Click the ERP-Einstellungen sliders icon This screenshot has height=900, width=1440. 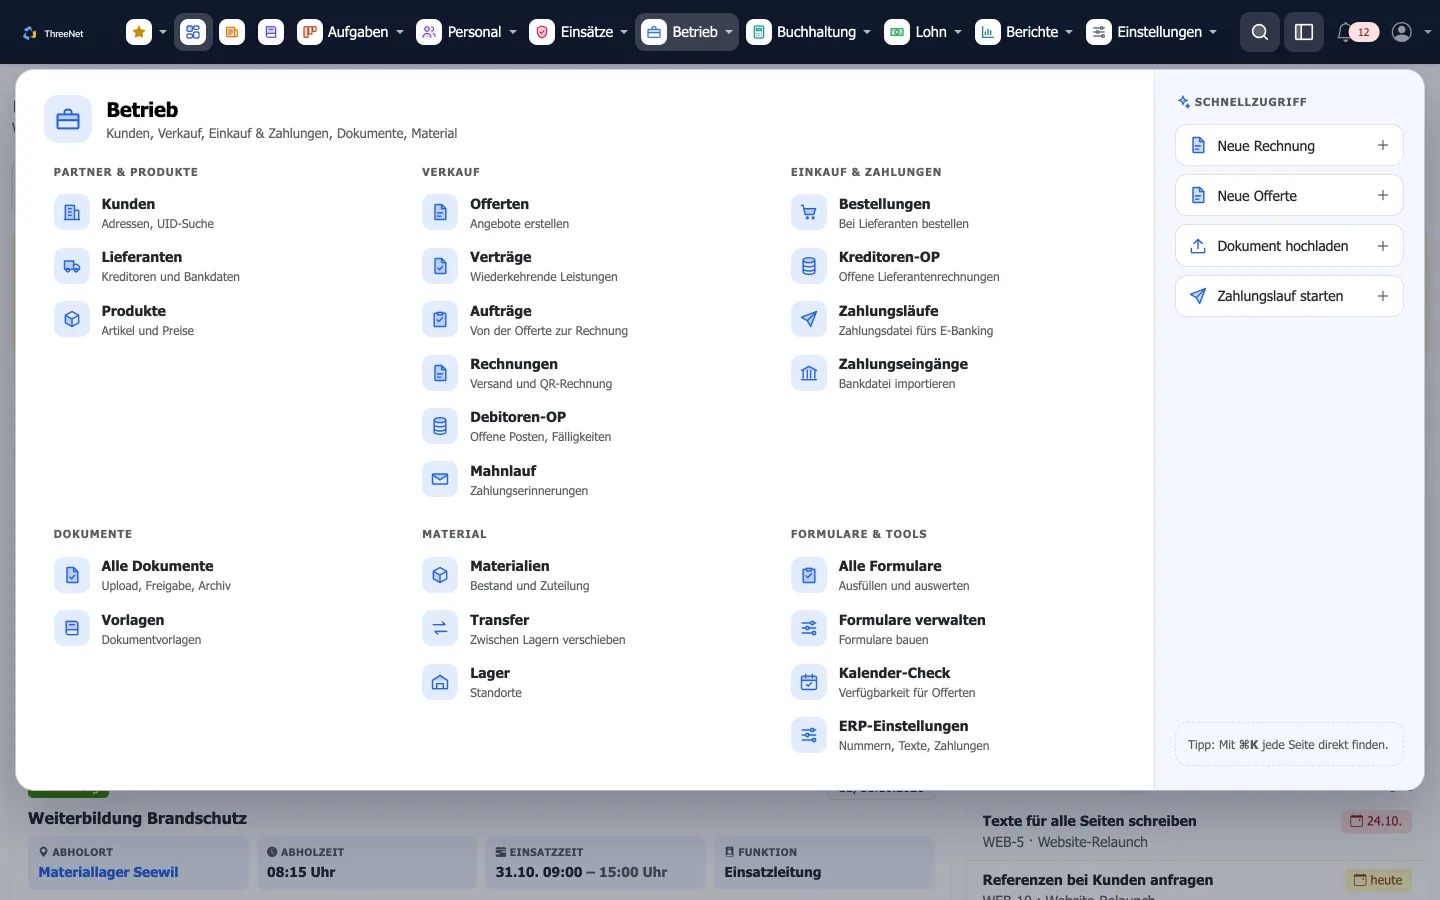pos(809,735)
